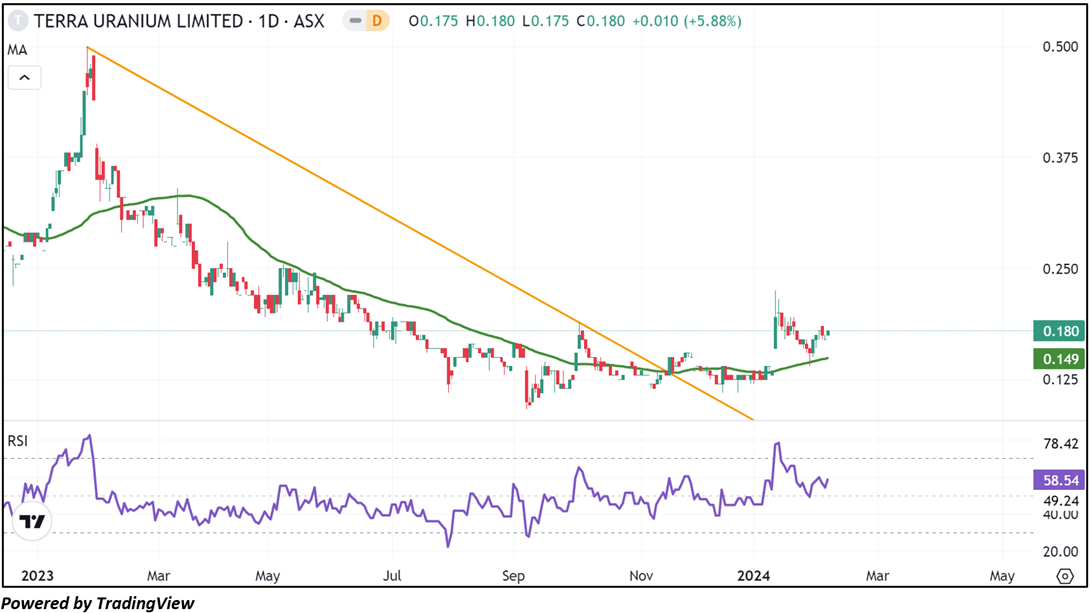Image resolution: width=1090 pixels, height=613 pixels.
Task: Click the Jul time axis label
Action: point(393,575)
